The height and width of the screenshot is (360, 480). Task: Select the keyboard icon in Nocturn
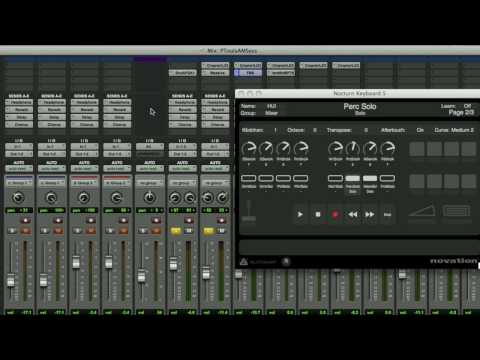[x=456, y=211]
